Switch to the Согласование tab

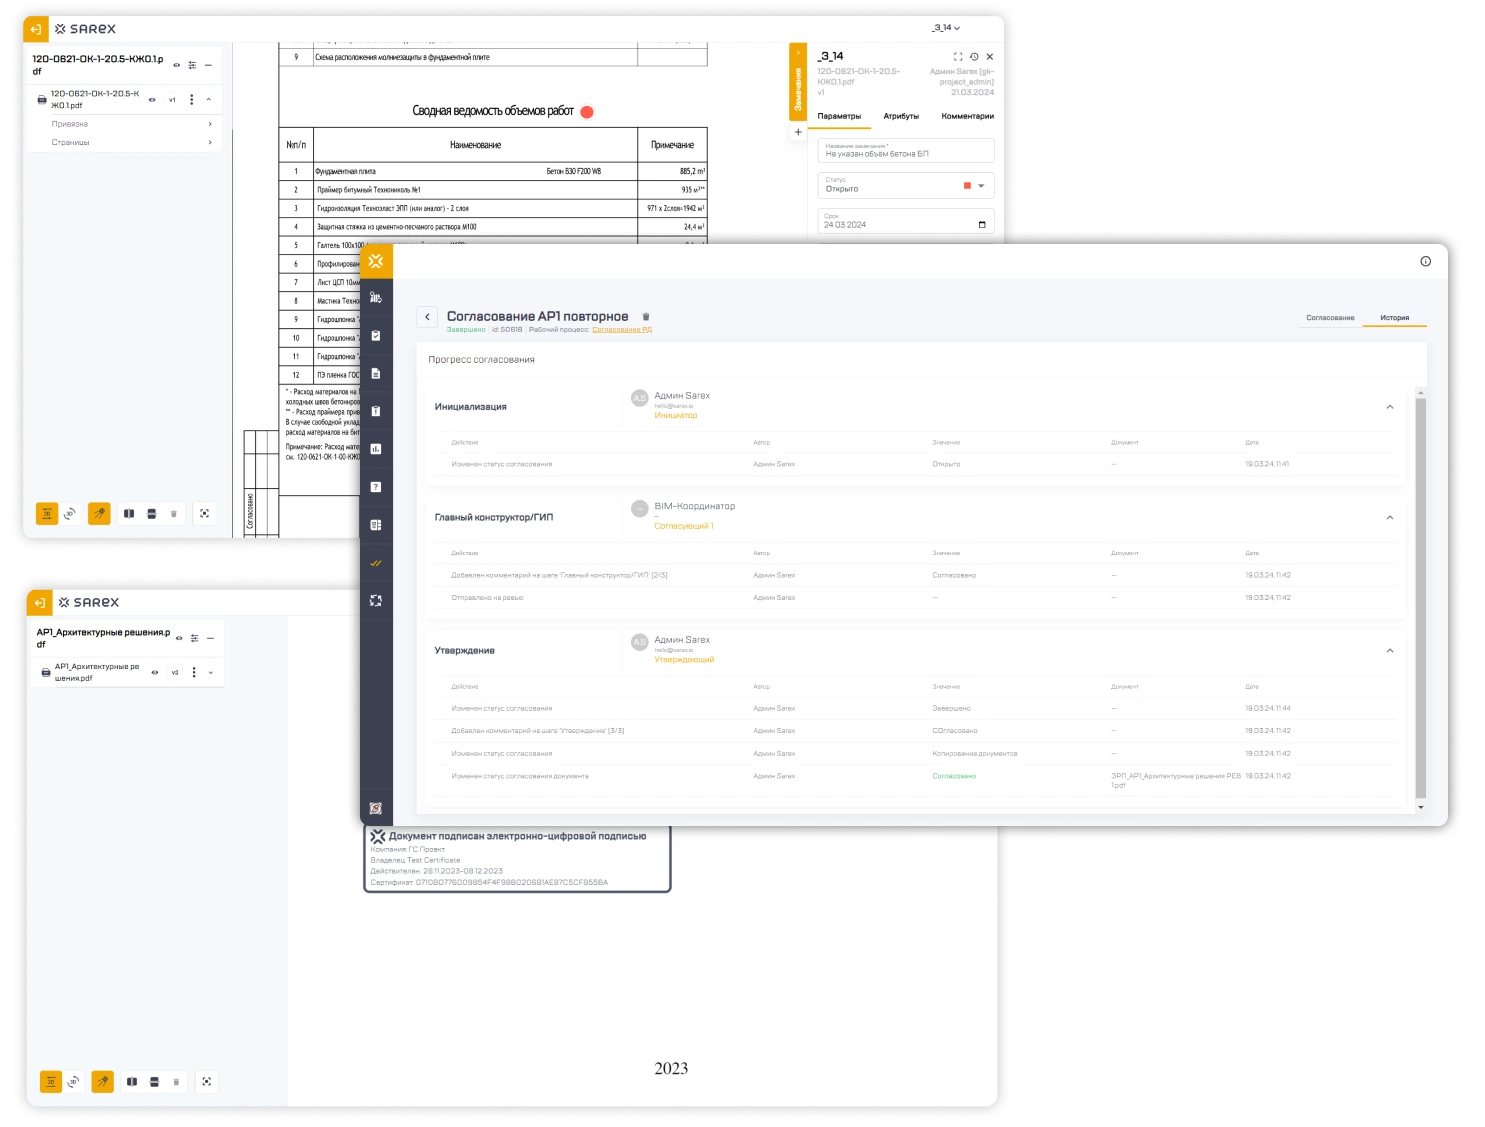click(x=1330, y=318)
